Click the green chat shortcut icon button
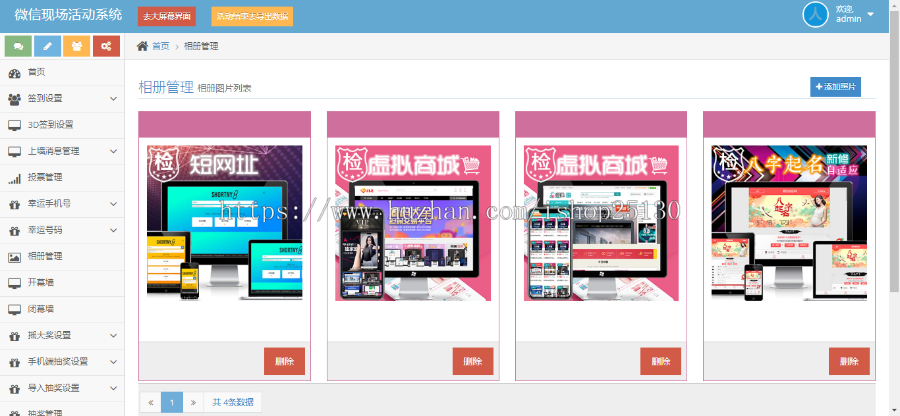This screenshot has width=900, height=416. (x=19, y=46)
